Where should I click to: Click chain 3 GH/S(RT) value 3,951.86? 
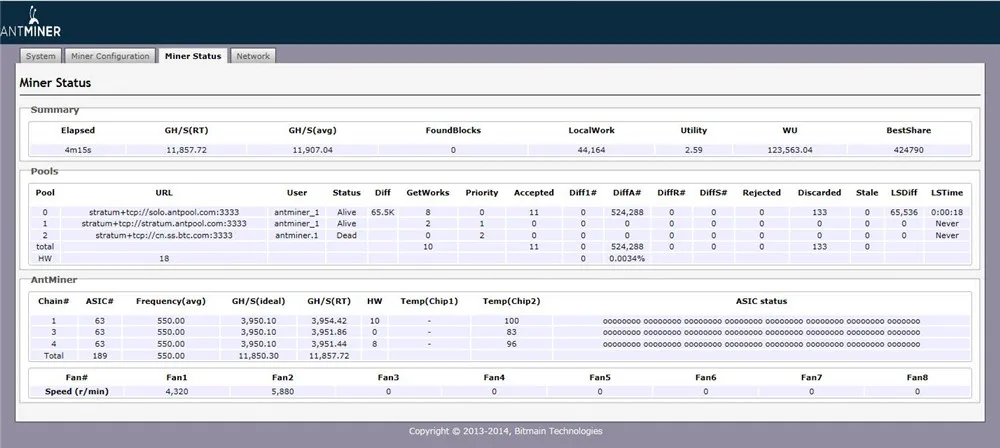point(329,332)
